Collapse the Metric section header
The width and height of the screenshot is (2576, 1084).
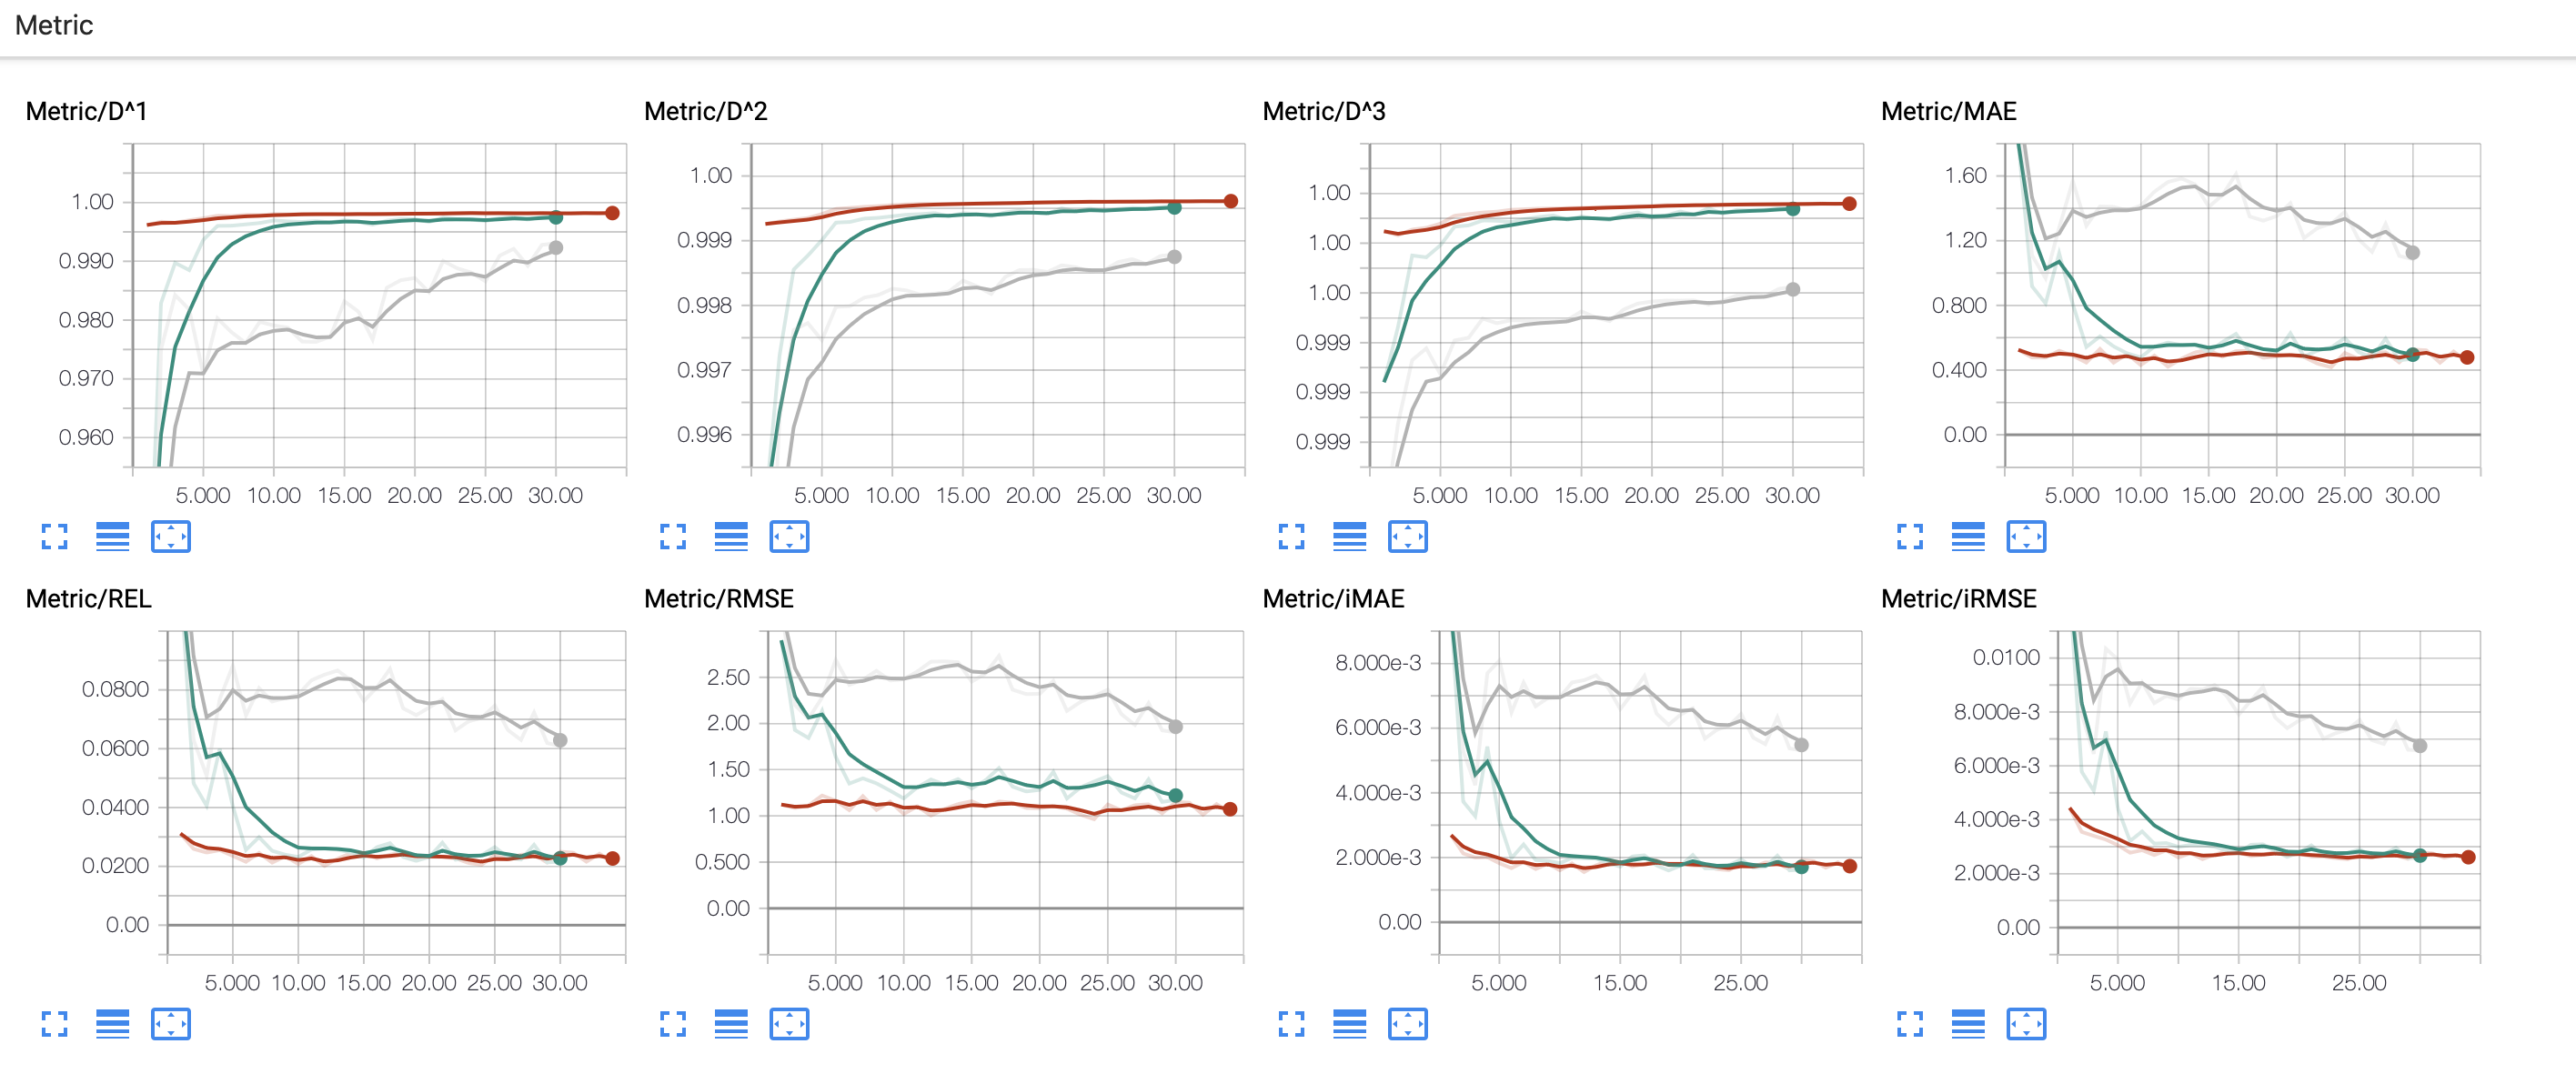pos(54,26)
